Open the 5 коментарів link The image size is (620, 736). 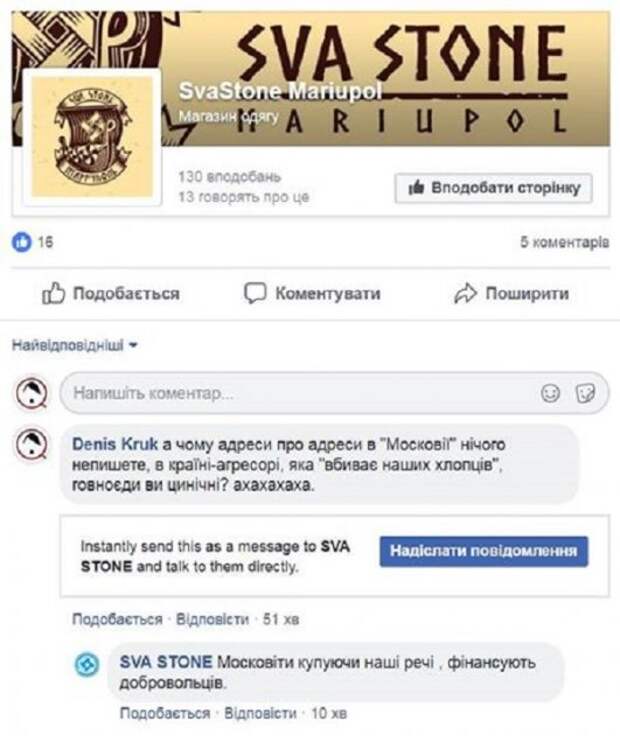564,242
